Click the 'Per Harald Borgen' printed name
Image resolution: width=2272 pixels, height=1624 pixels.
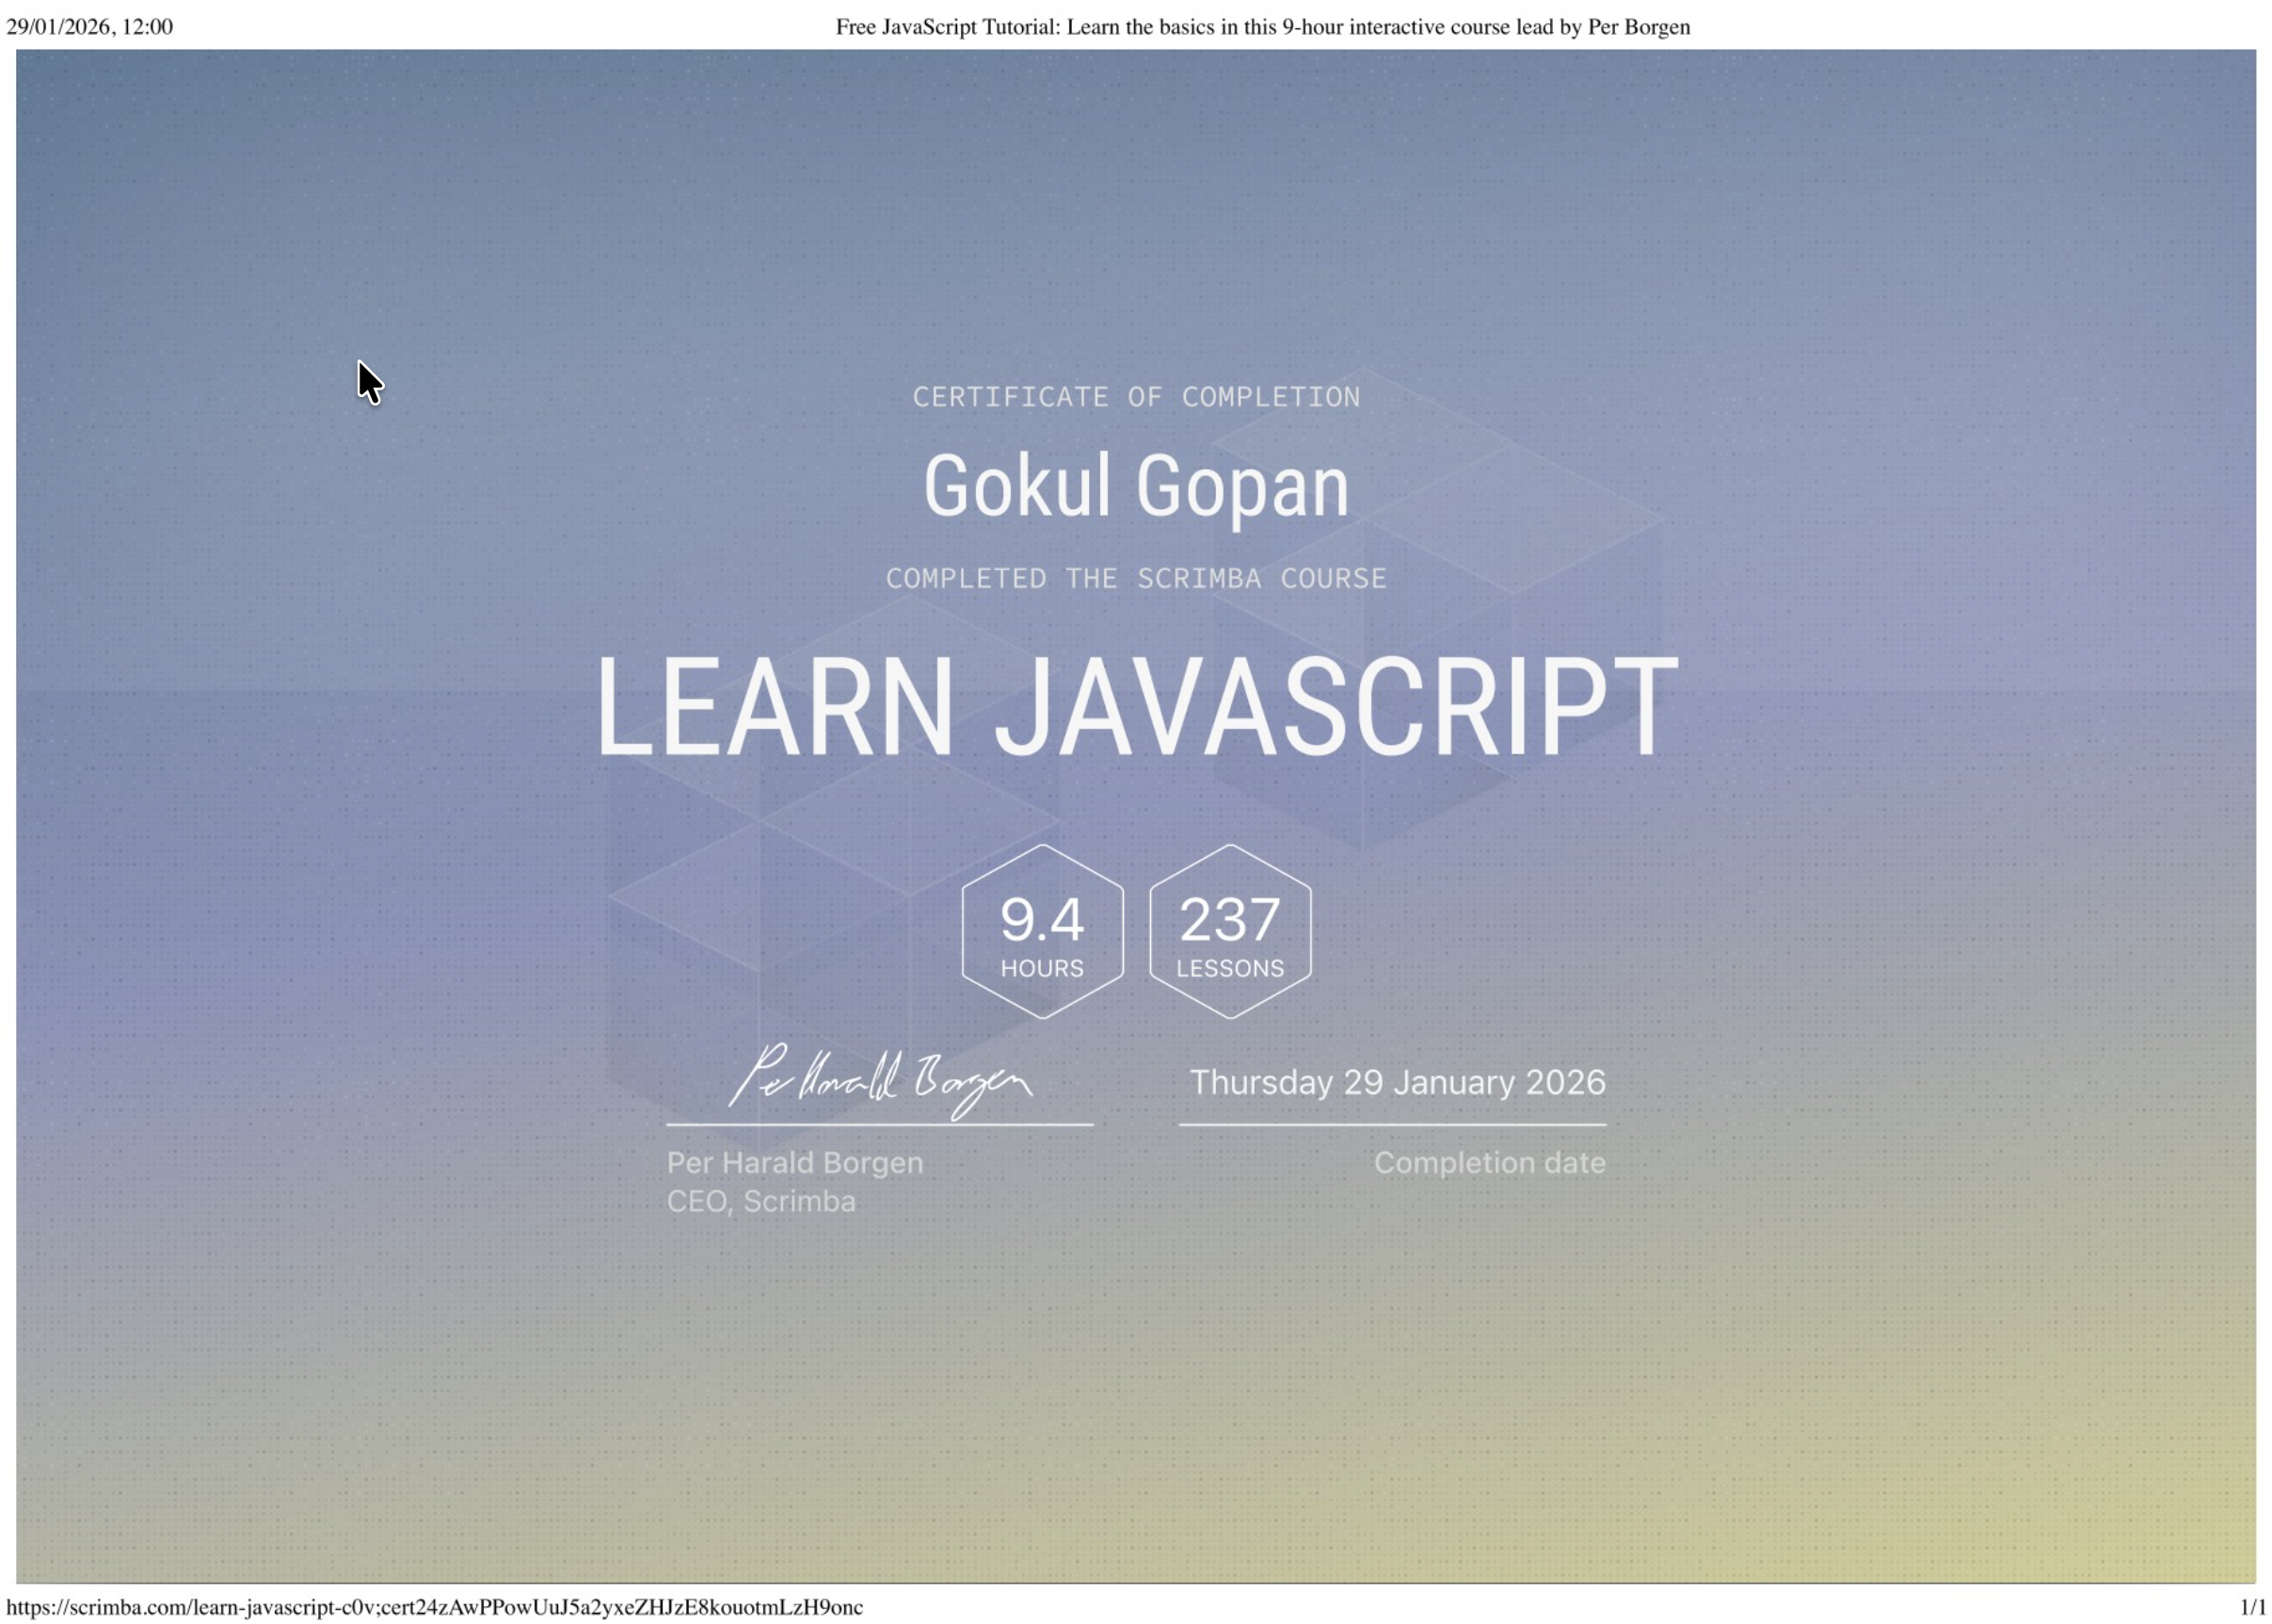(x=795, y=1163)
